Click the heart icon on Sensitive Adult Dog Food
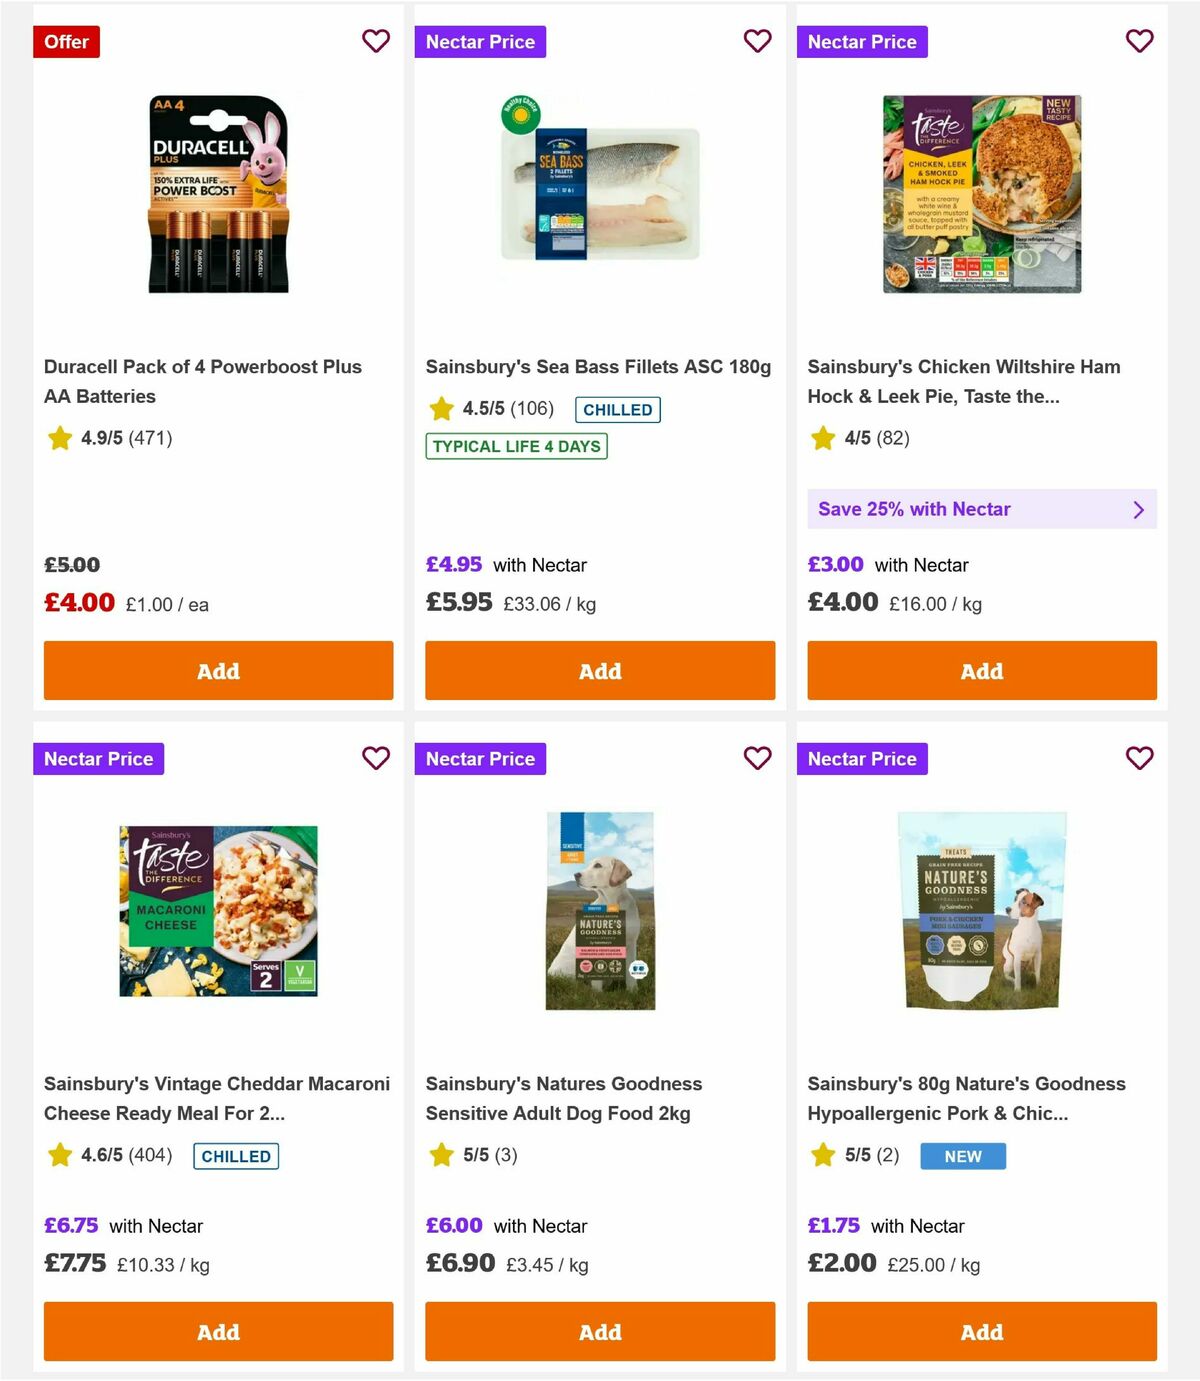 click(757, 758)
